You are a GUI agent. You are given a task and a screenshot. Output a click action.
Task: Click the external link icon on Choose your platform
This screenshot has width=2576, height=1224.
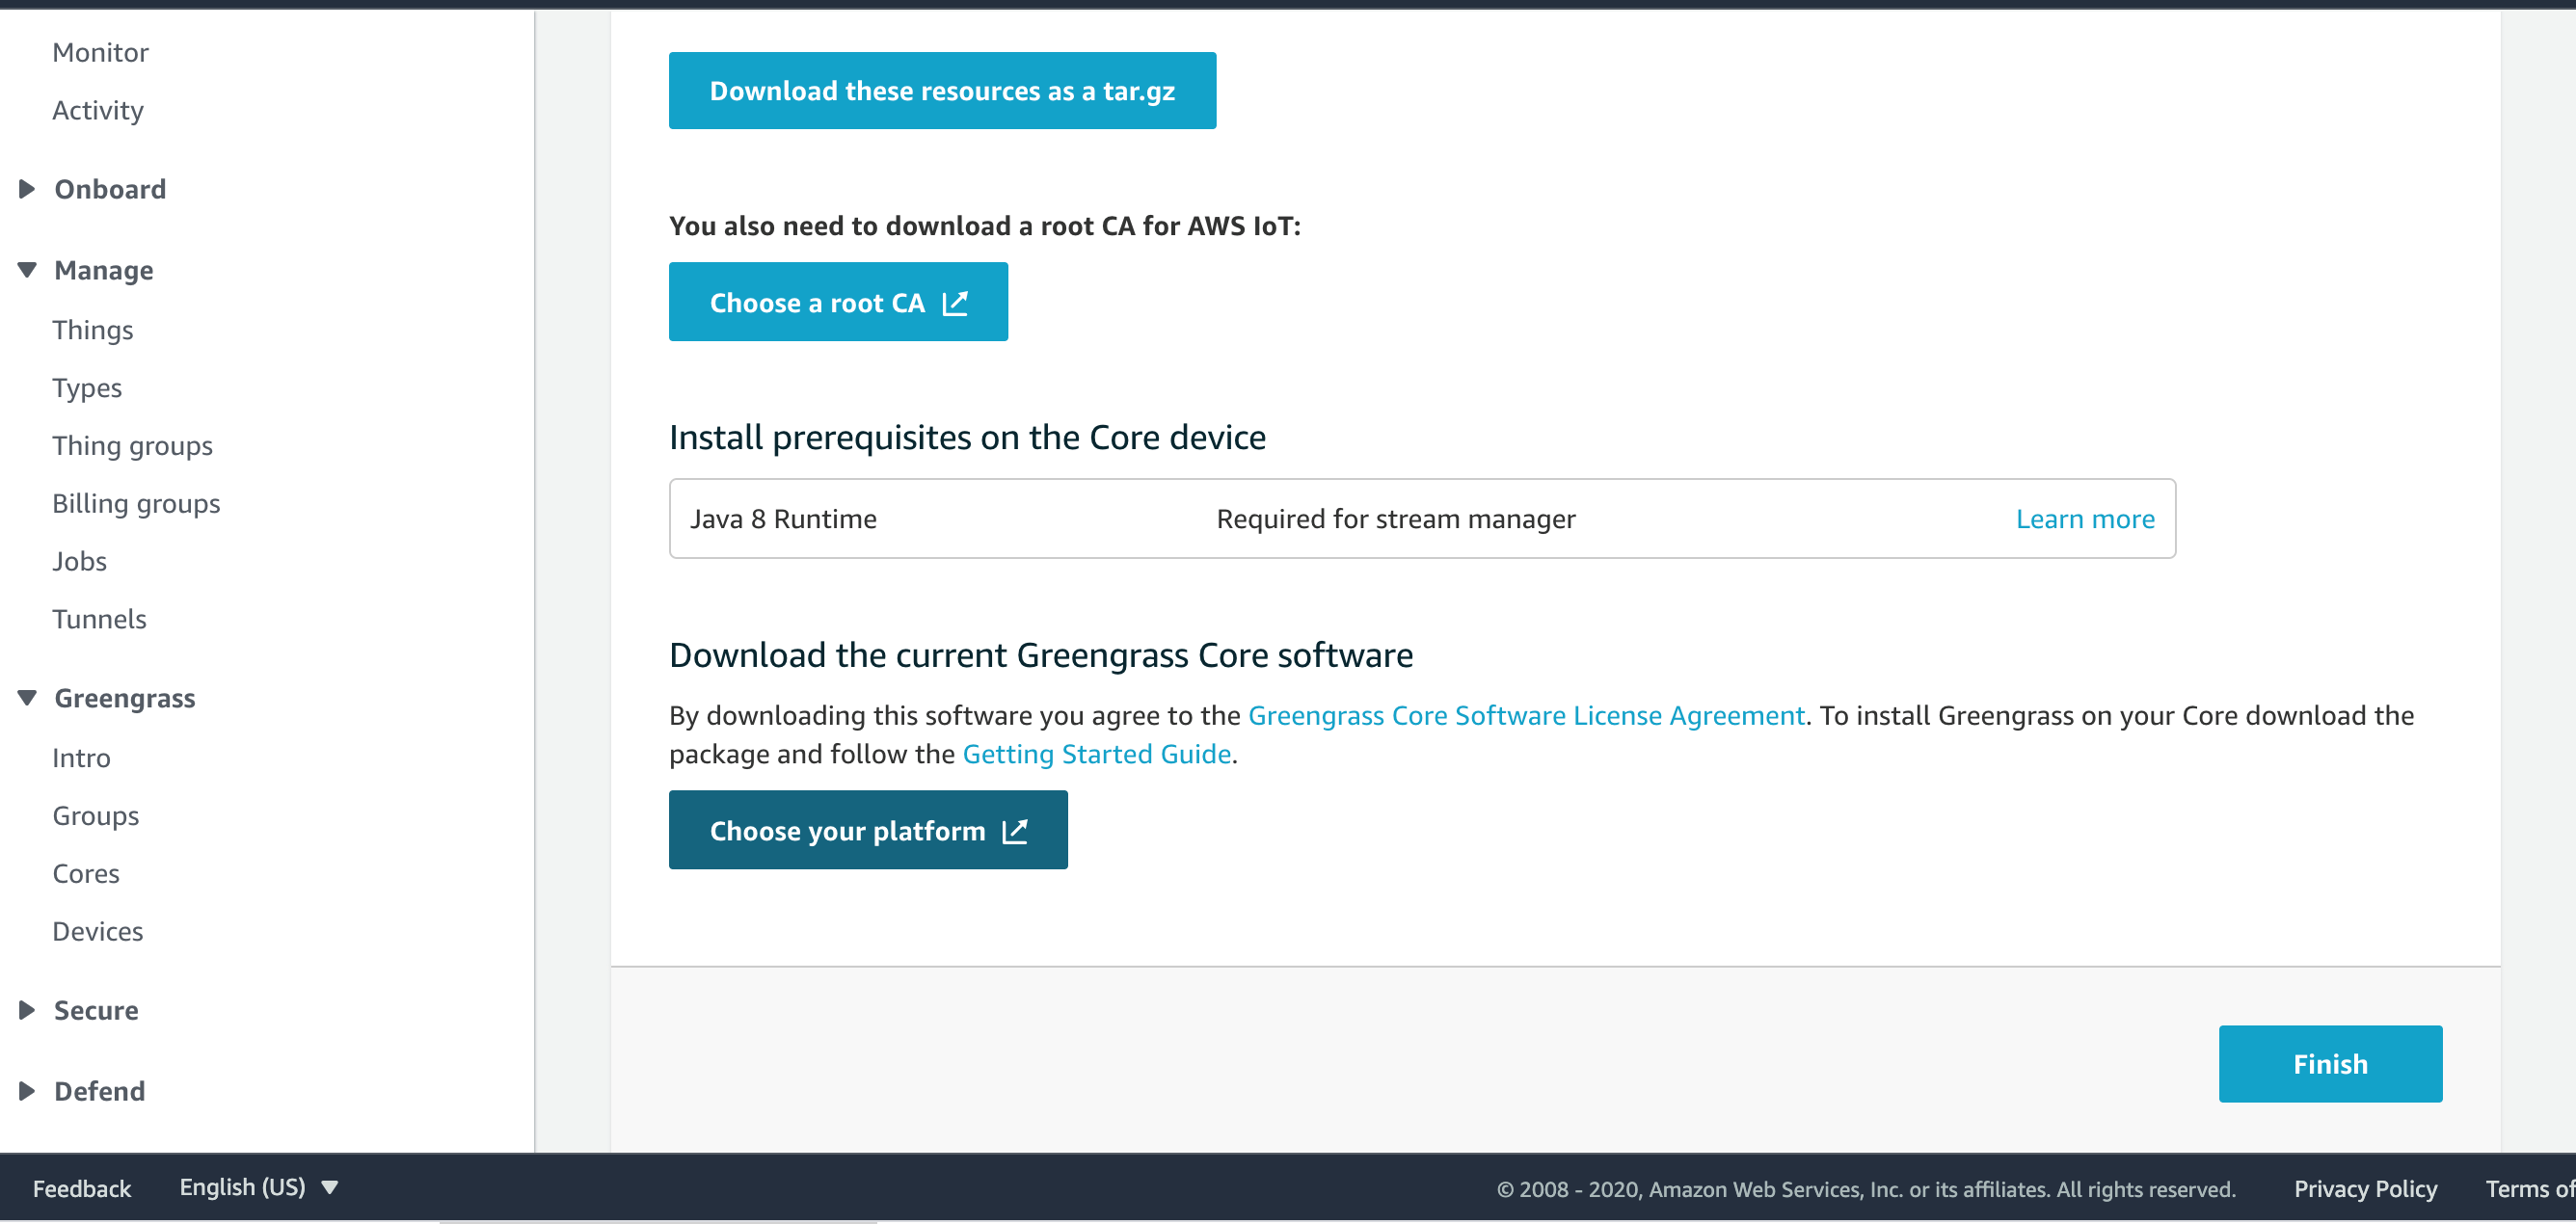click(1015, 830)
